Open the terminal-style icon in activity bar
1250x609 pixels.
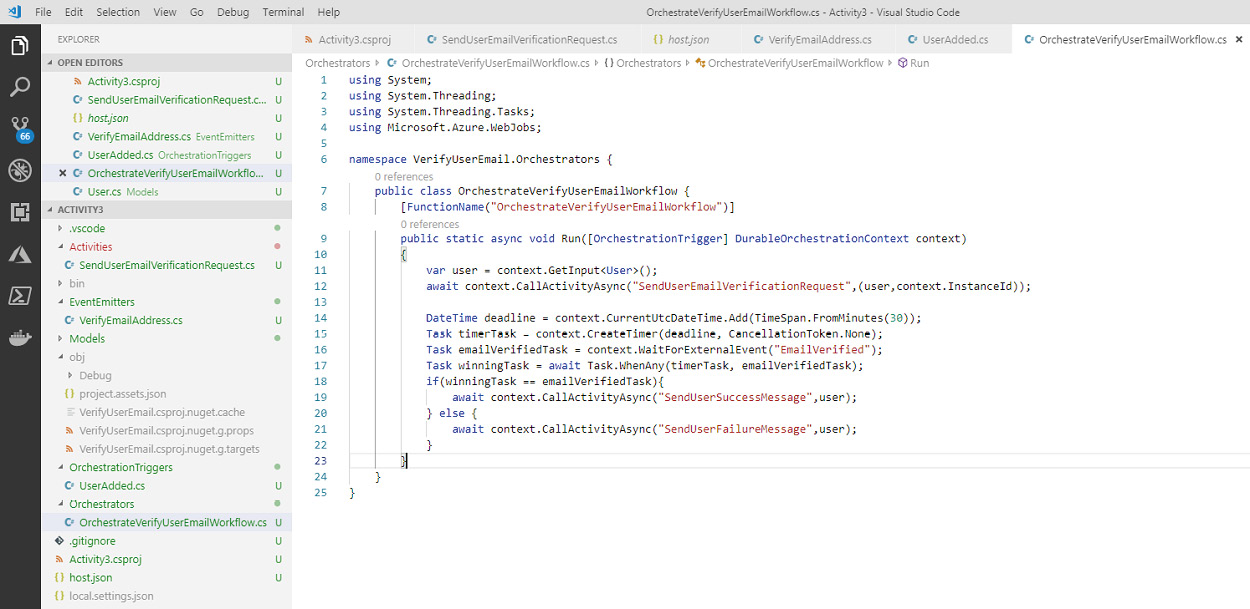(x=20, y=295)
